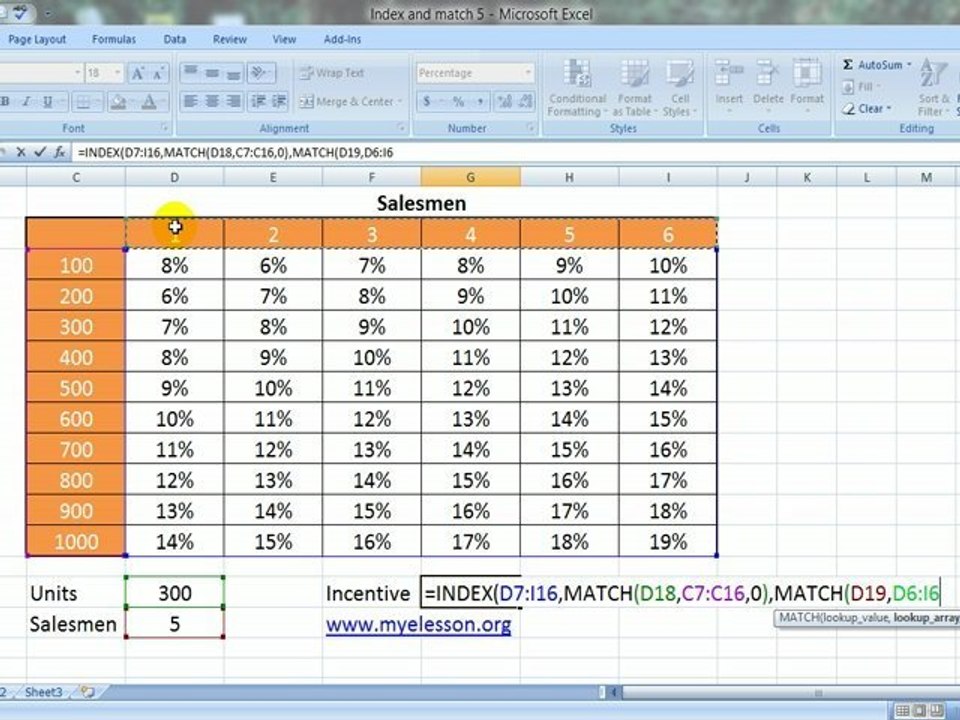Click the Wrap Text button
The width and height of the screenshot is (960, 720).
331,73
